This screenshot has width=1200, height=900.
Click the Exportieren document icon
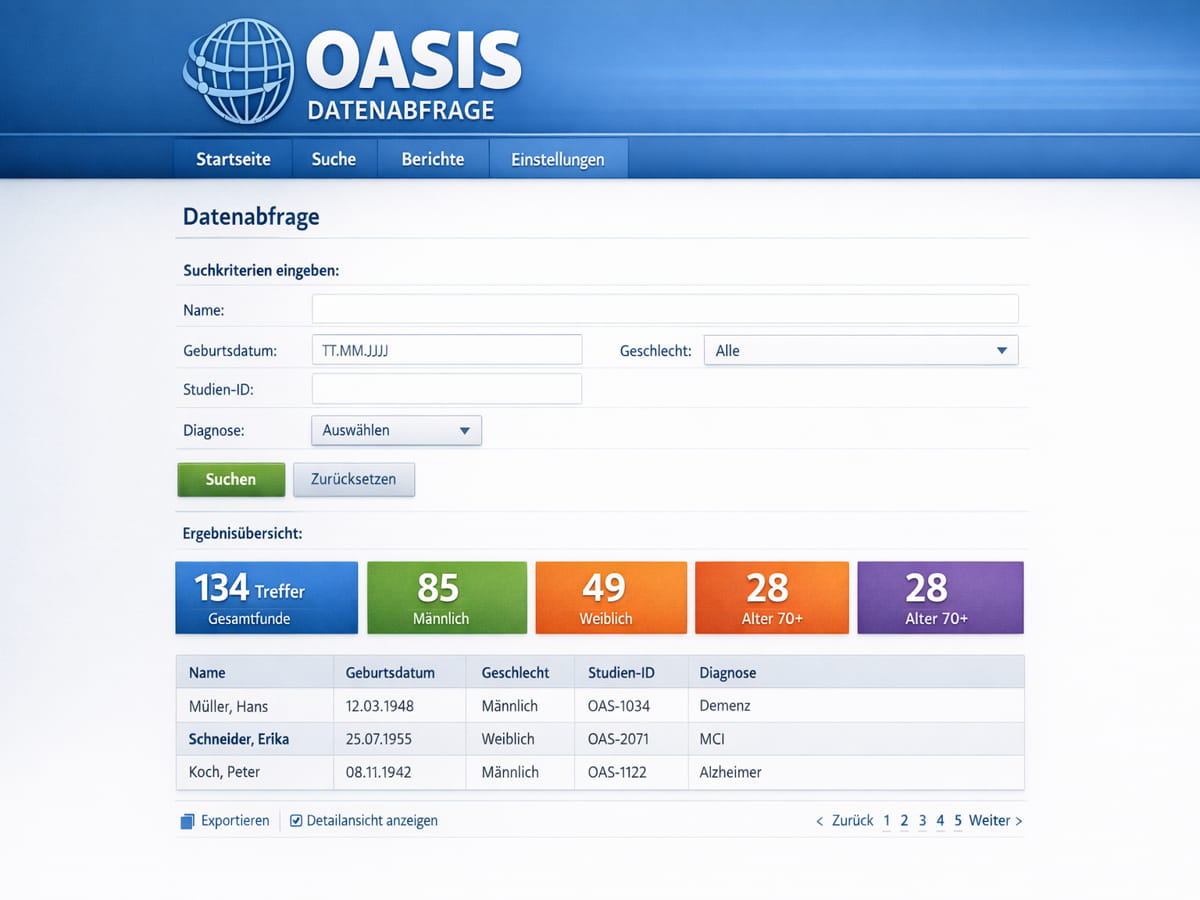[187, 821]
